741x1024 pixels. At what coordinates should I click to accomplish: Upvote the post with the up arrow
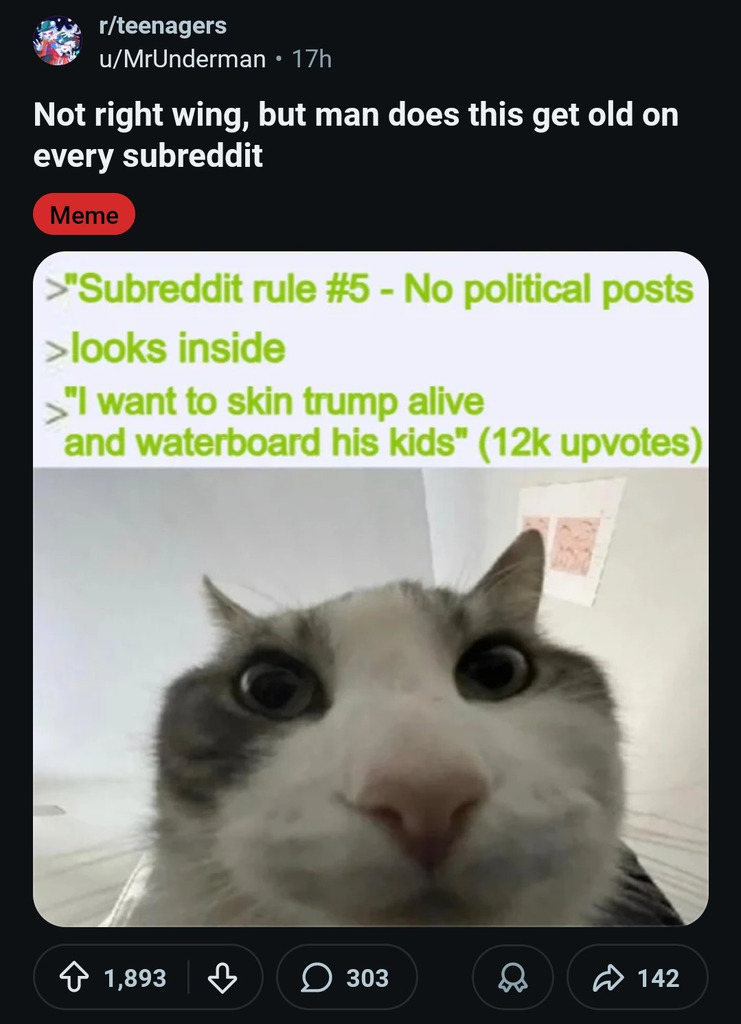[x=74, y=978]
